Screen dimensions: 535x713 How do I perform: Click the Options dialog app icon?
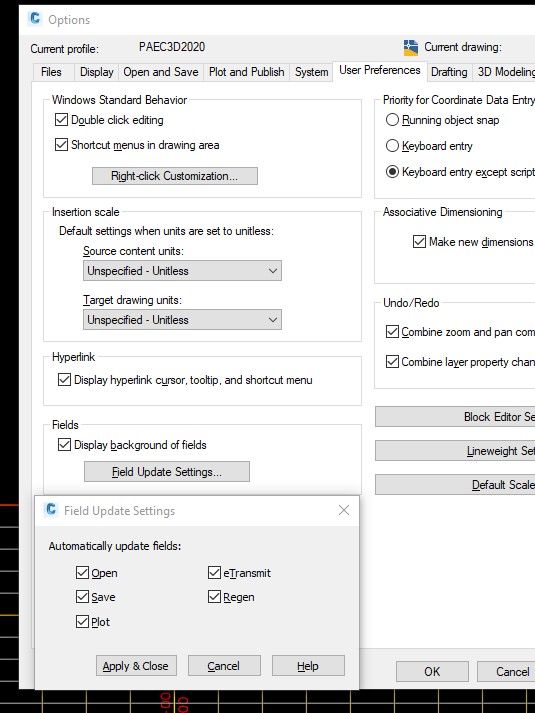(x=35, y=19)
